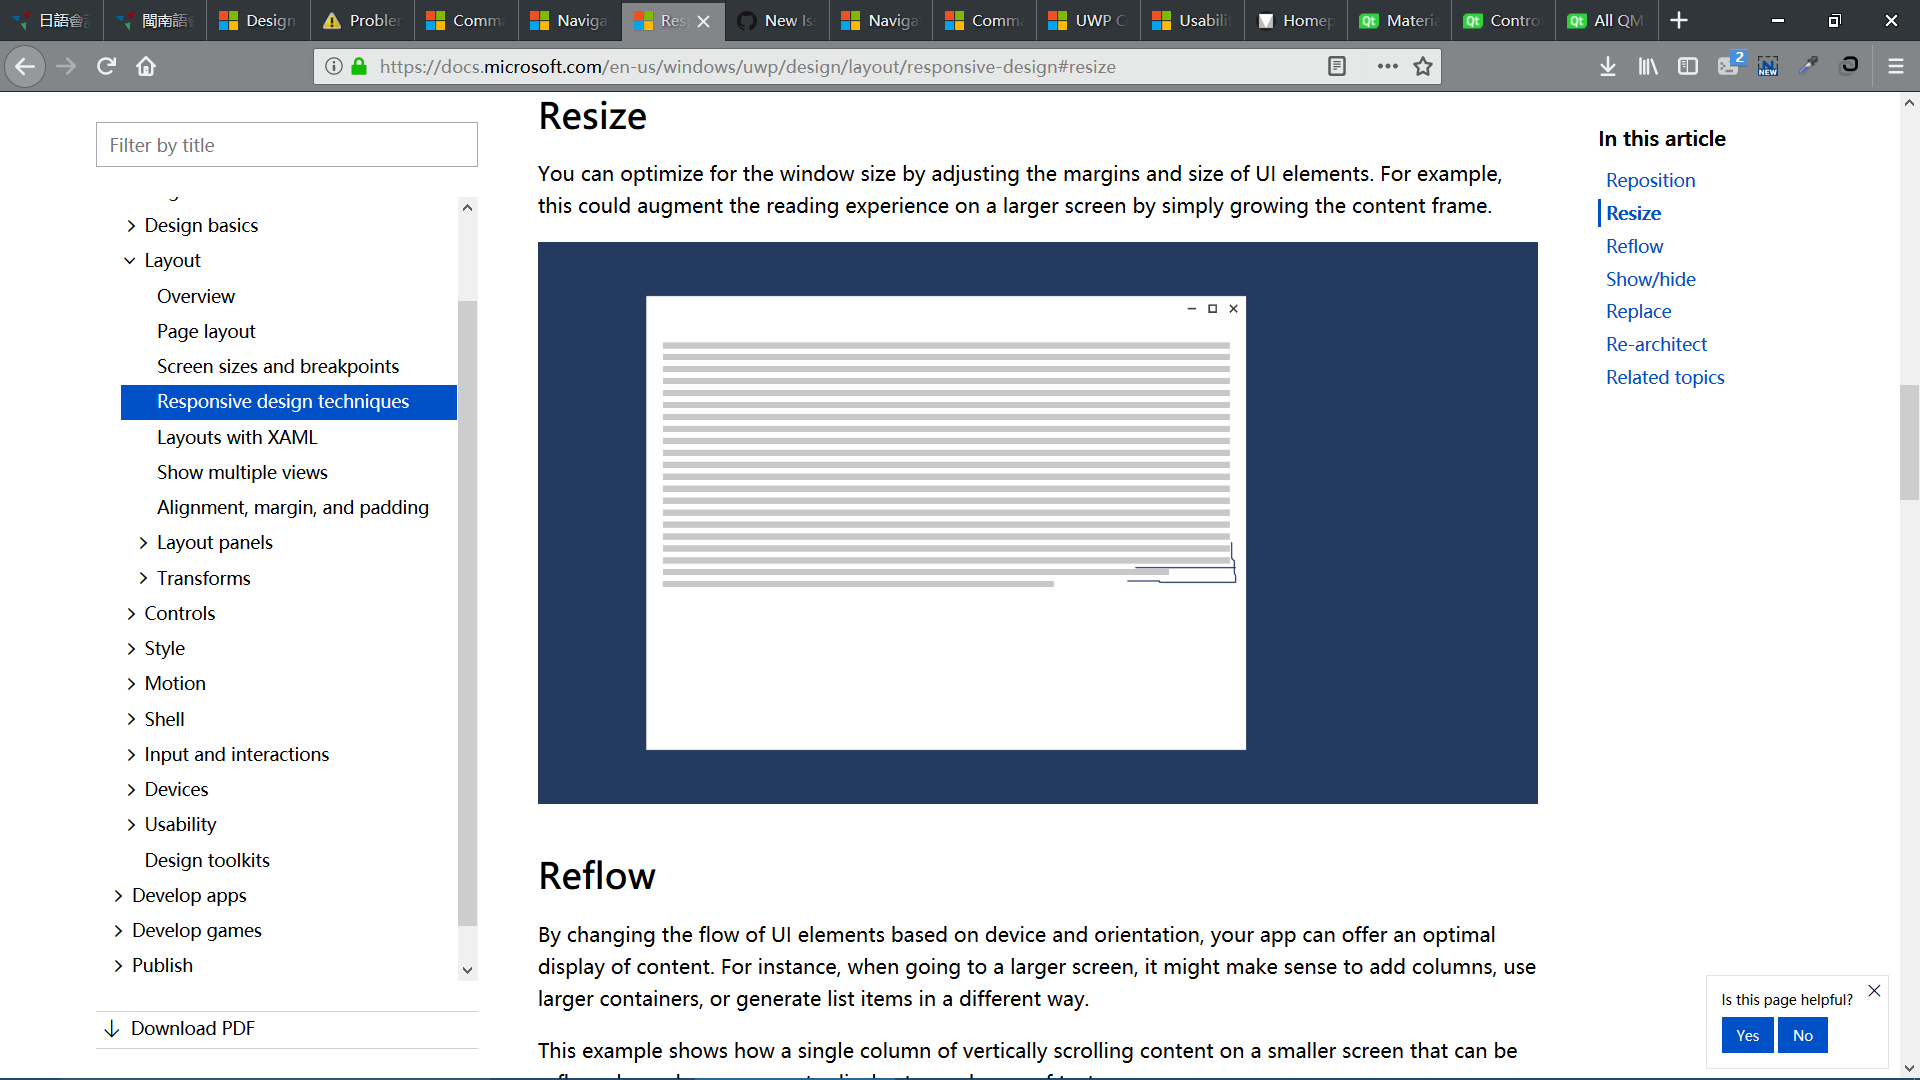This screenshot has width=1920, height=1080.
Task: Open the Firefox hamburger menu
Action: tap(1896, 66)
